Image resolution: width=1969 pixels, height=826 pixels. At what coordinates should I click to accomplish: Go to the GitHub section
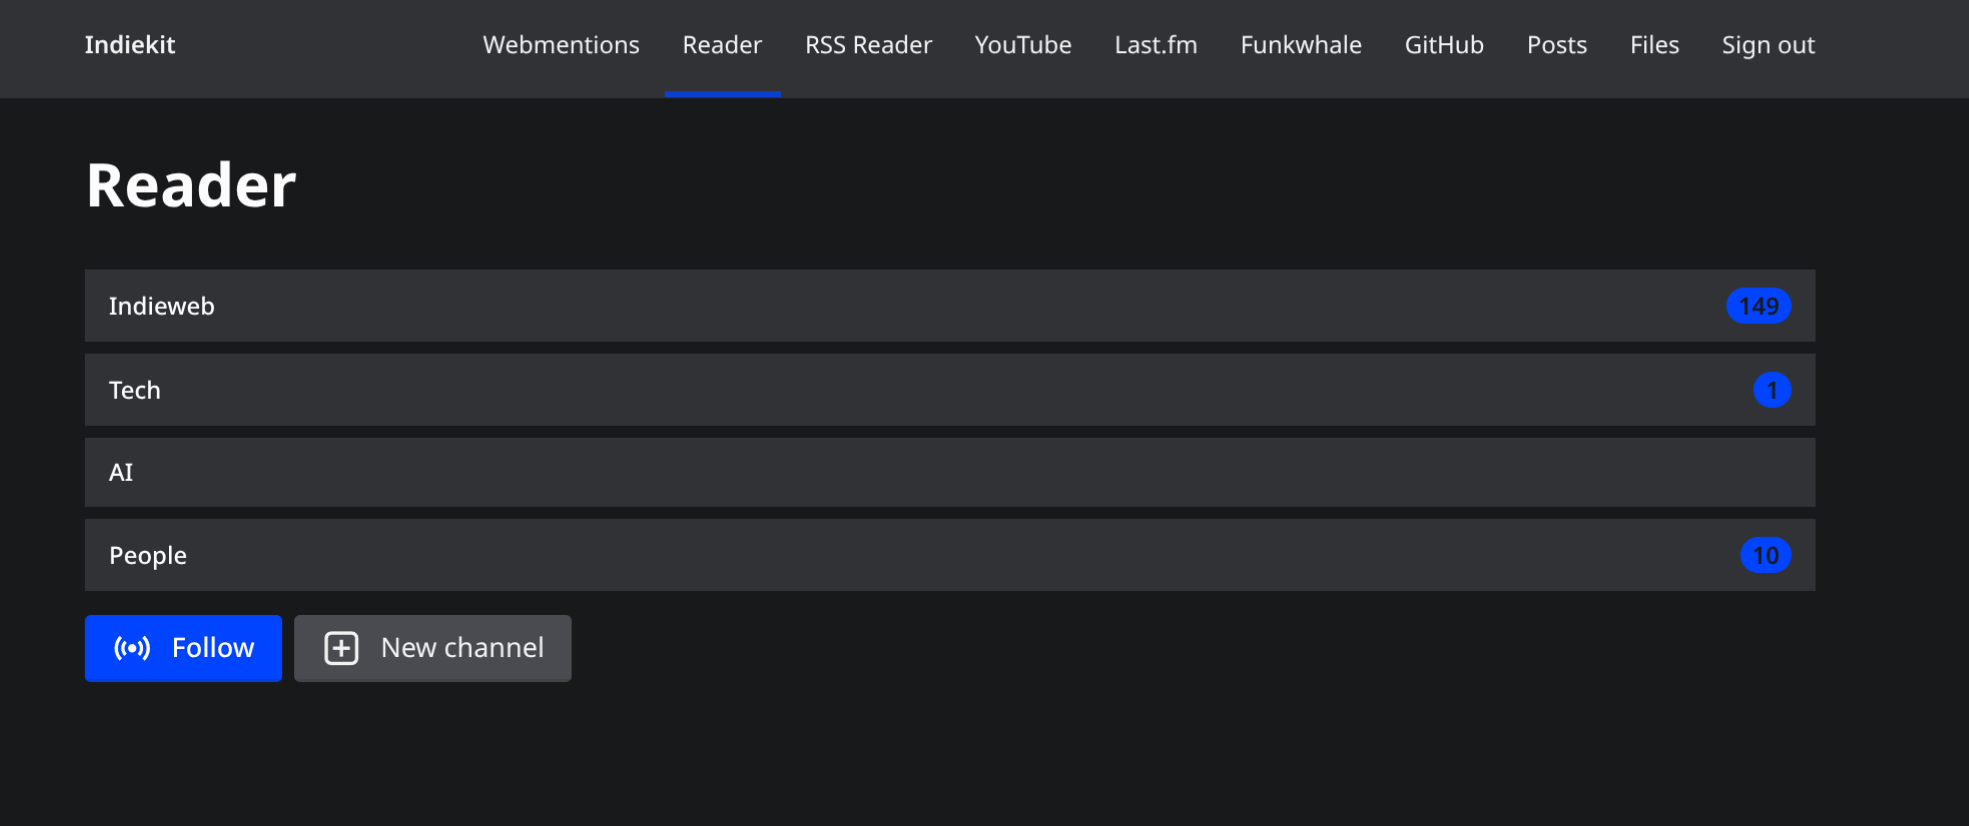coord(1444,45)
